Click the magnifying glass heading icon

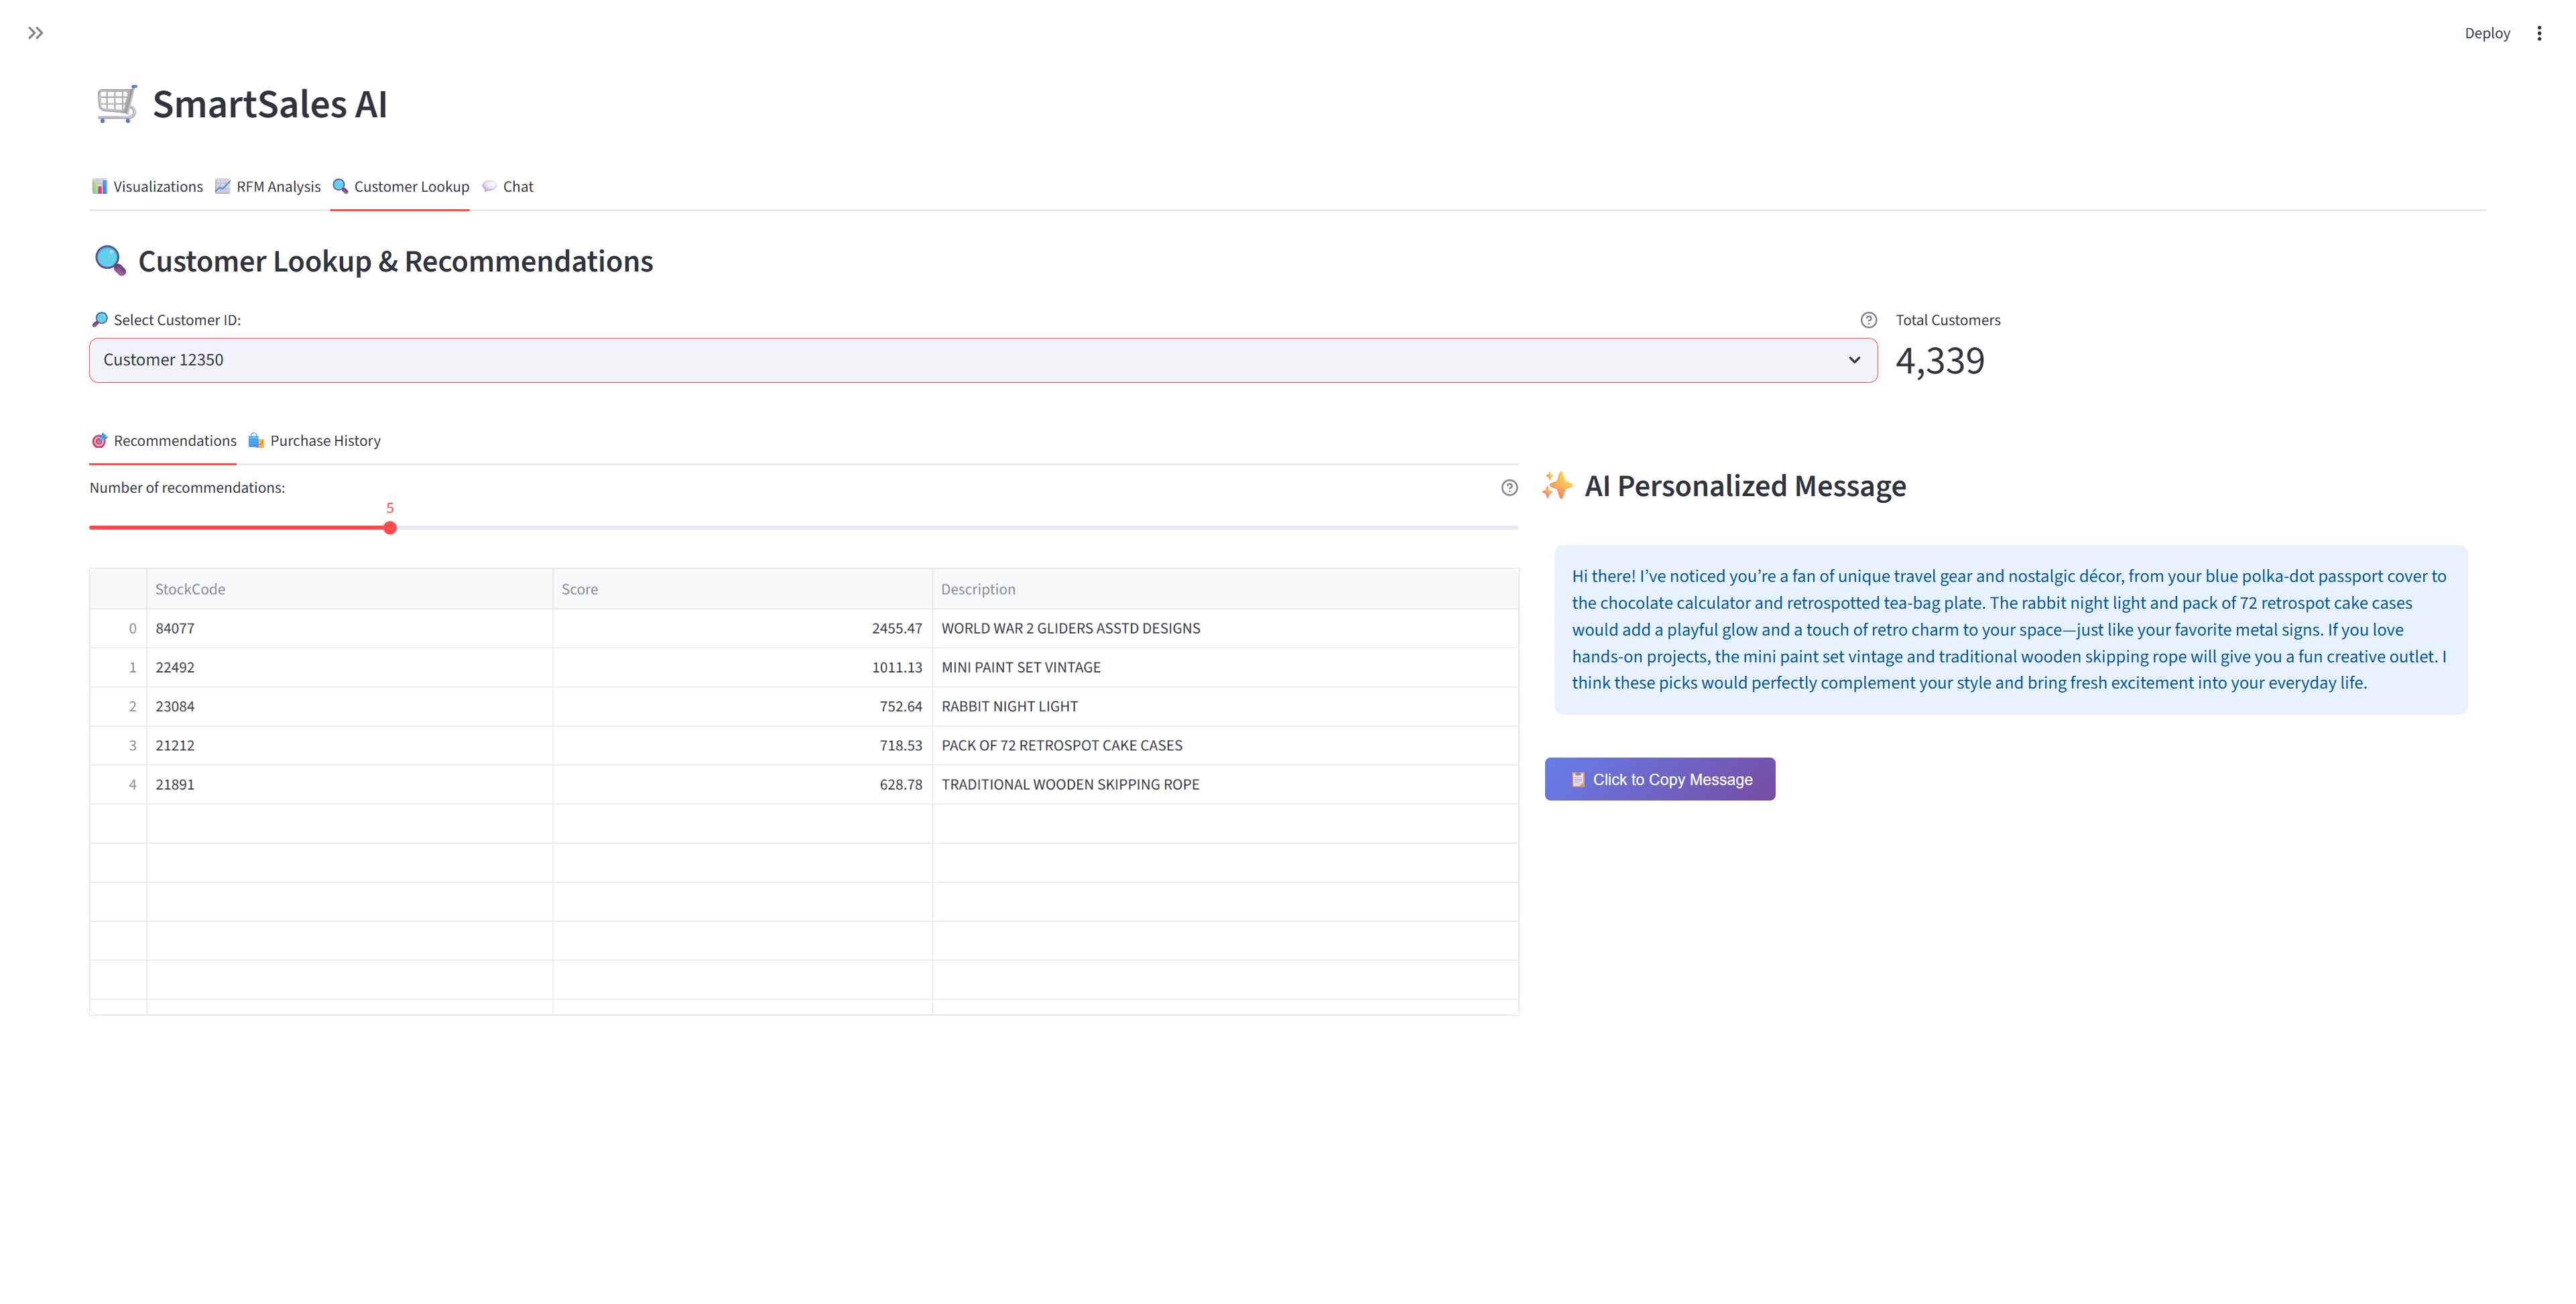pyautogui.click(x=110, y=261)
